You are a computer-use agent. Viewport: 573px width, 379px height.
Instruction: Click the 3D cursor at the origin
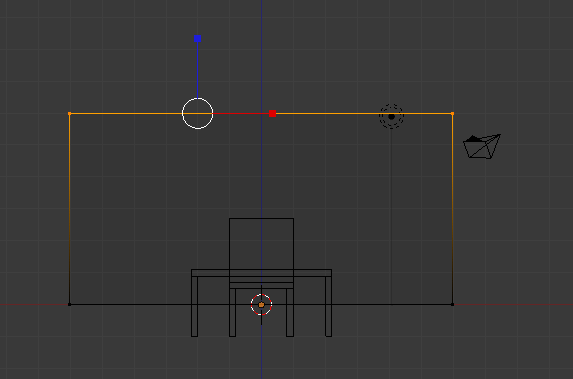click(261, 304)
